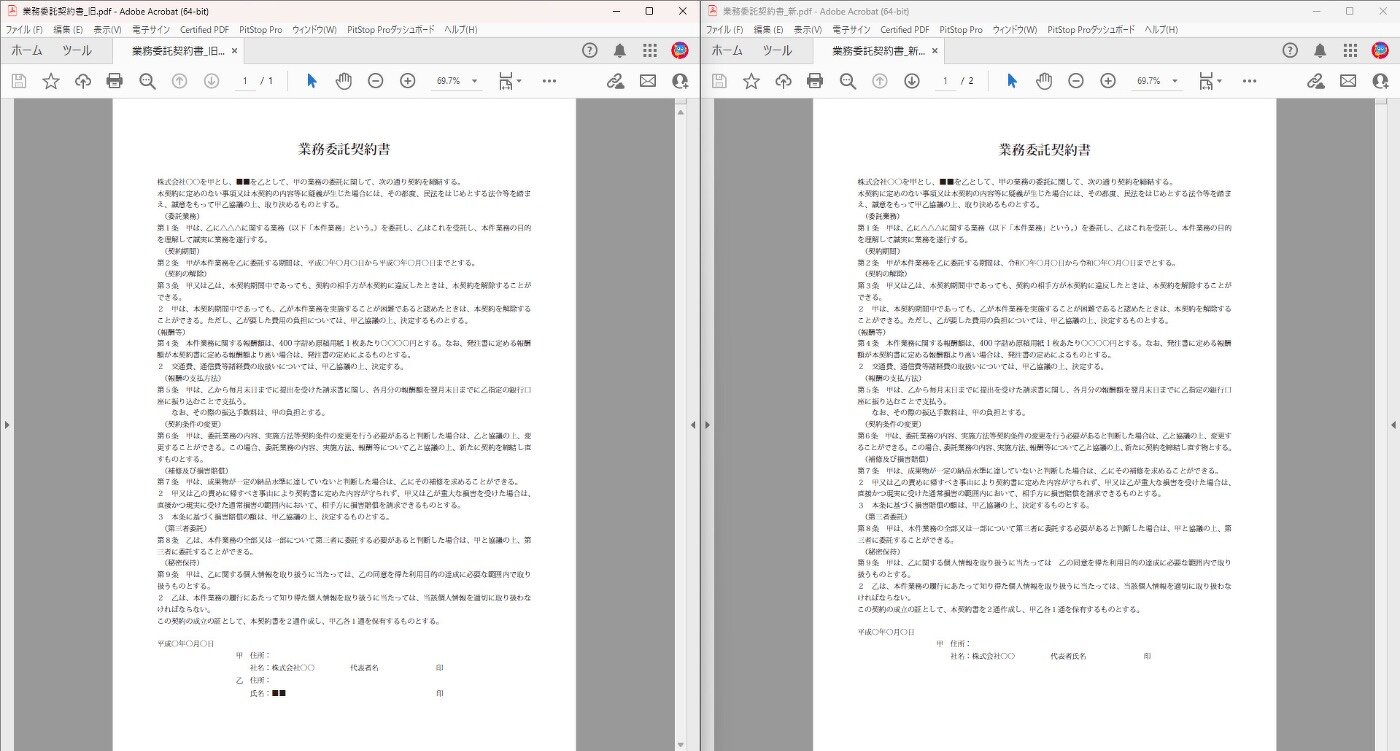
Task: Click zoom out (−) in the 旧.pdf window
Action: (x=375, y=81)
